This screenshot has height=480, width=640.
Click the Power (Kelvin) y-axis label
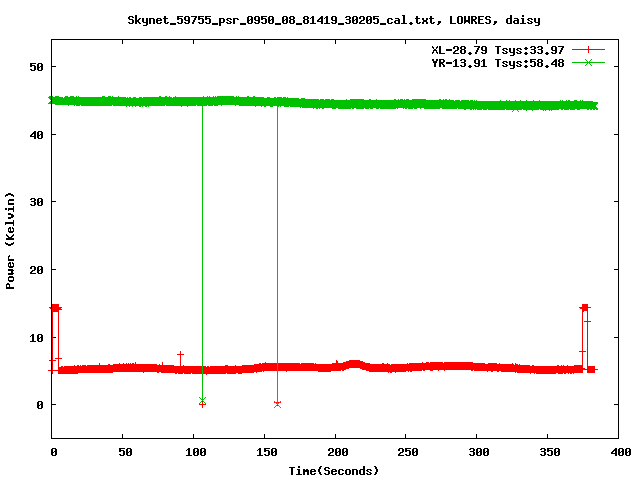(x=10, y=241)
